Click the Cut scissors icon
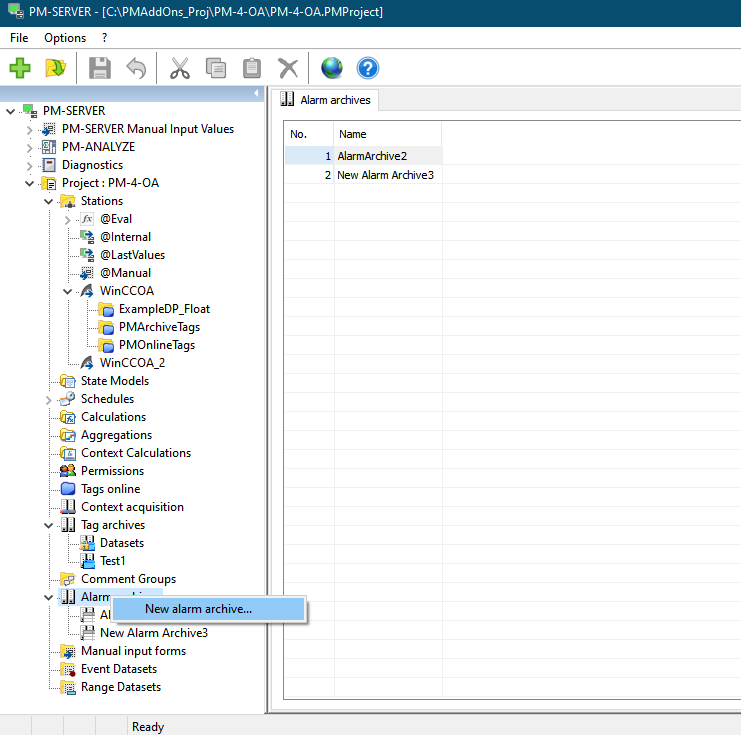Viewport: 741px width, 735px height. (x=180, y=68)
